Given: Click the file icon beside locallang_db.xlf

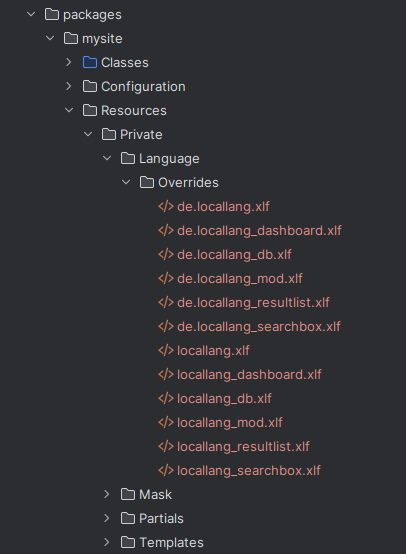Looking at the screenshot, I should (x=166, y=399).
